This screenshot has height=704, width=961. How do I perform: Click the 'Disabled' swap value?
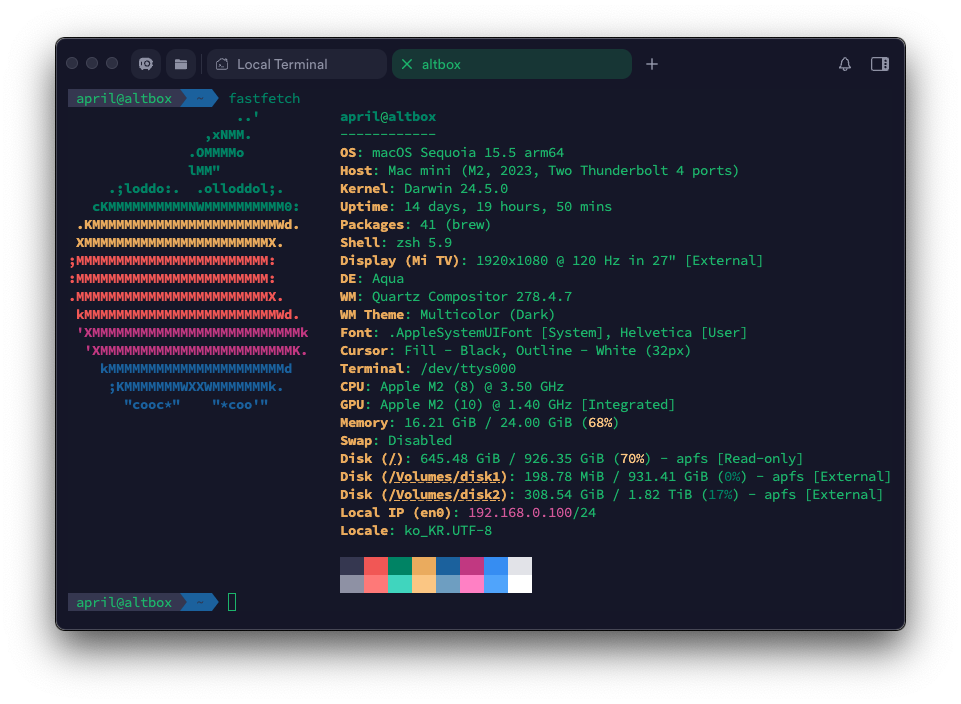[420, 441]
